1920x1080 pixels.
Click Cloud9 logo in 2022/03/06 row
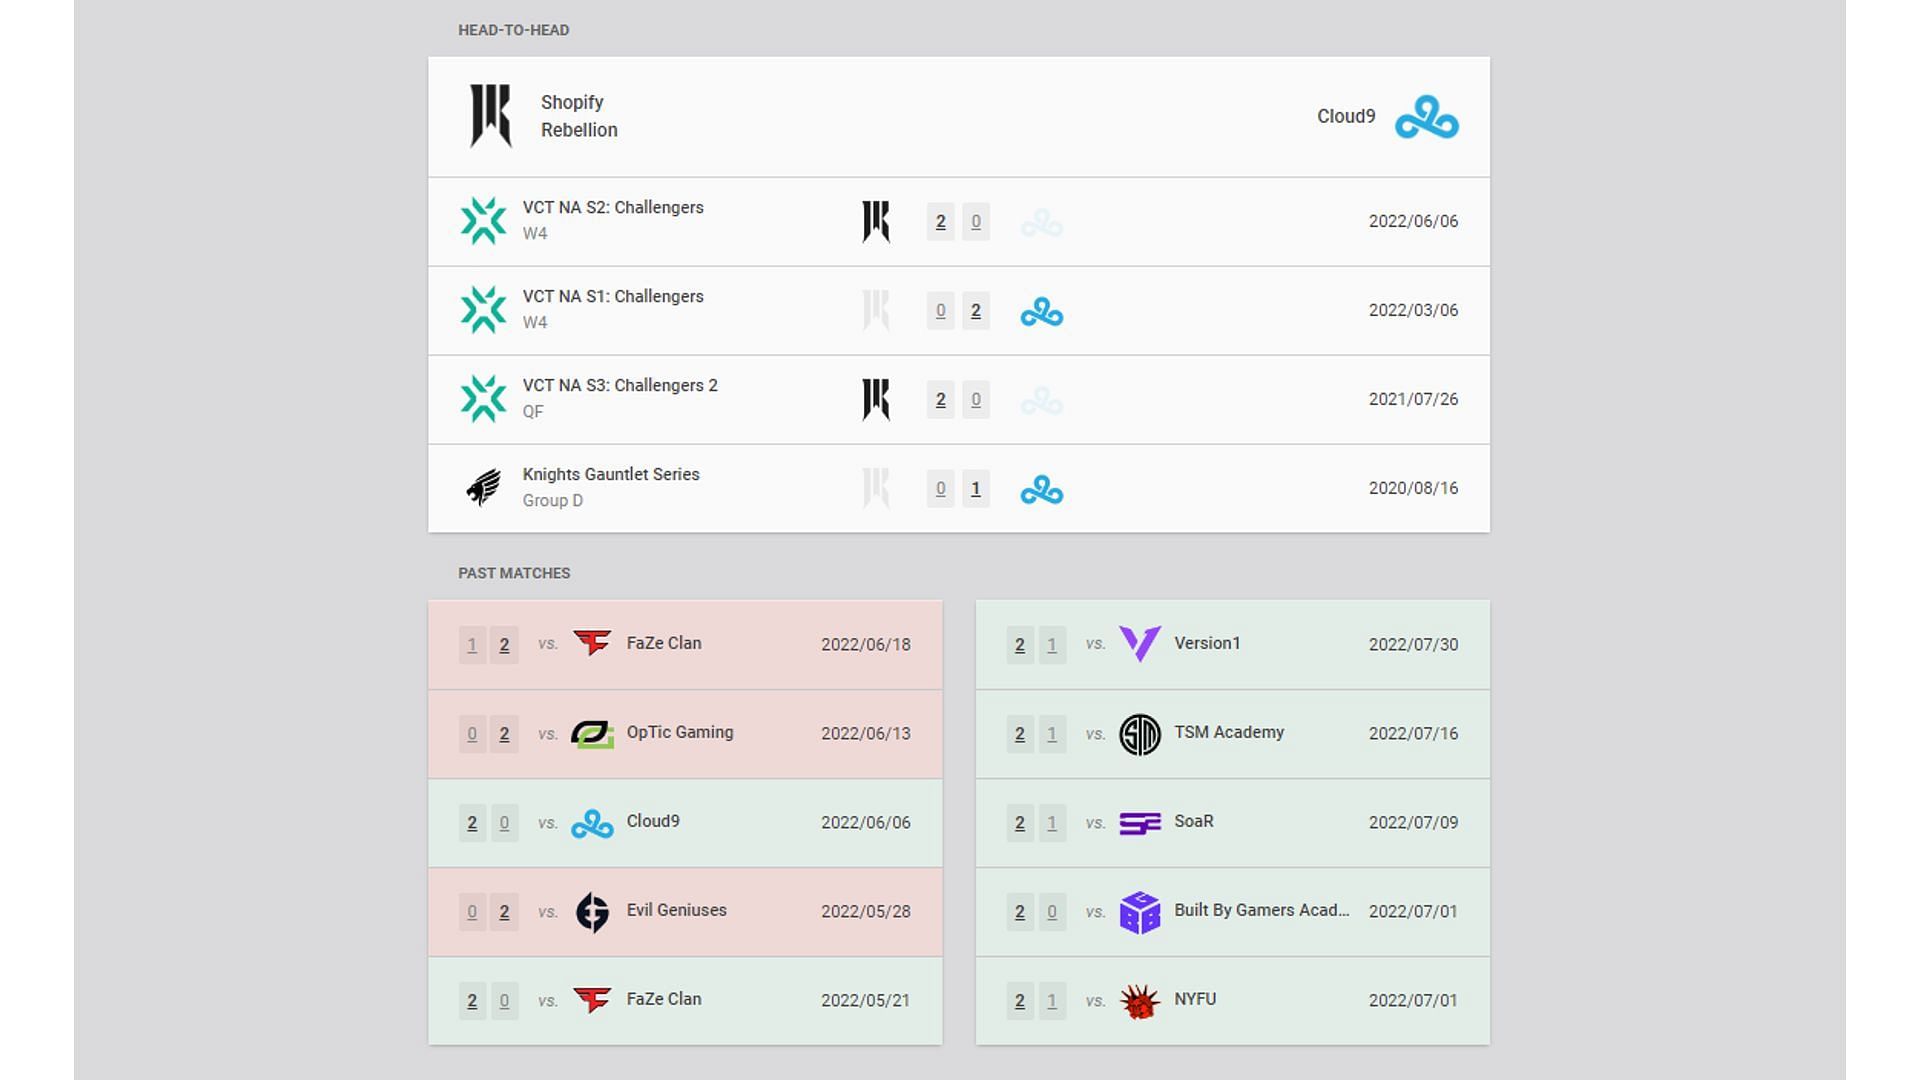(x=1042, y=312)
